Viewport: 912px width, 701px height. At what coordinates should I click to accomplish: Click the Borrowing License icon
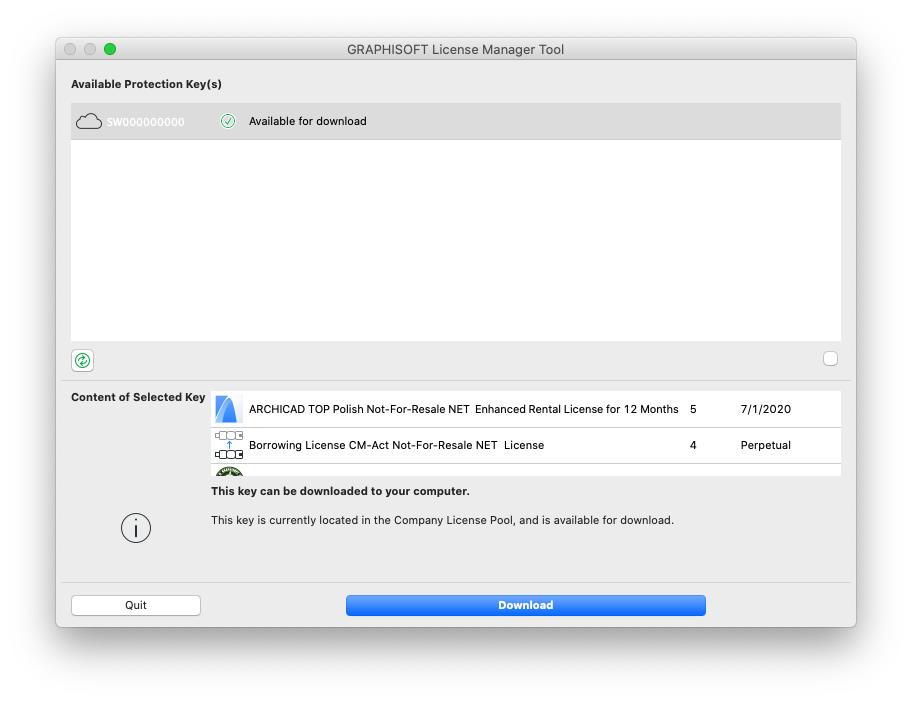click(x=229, y=445)
